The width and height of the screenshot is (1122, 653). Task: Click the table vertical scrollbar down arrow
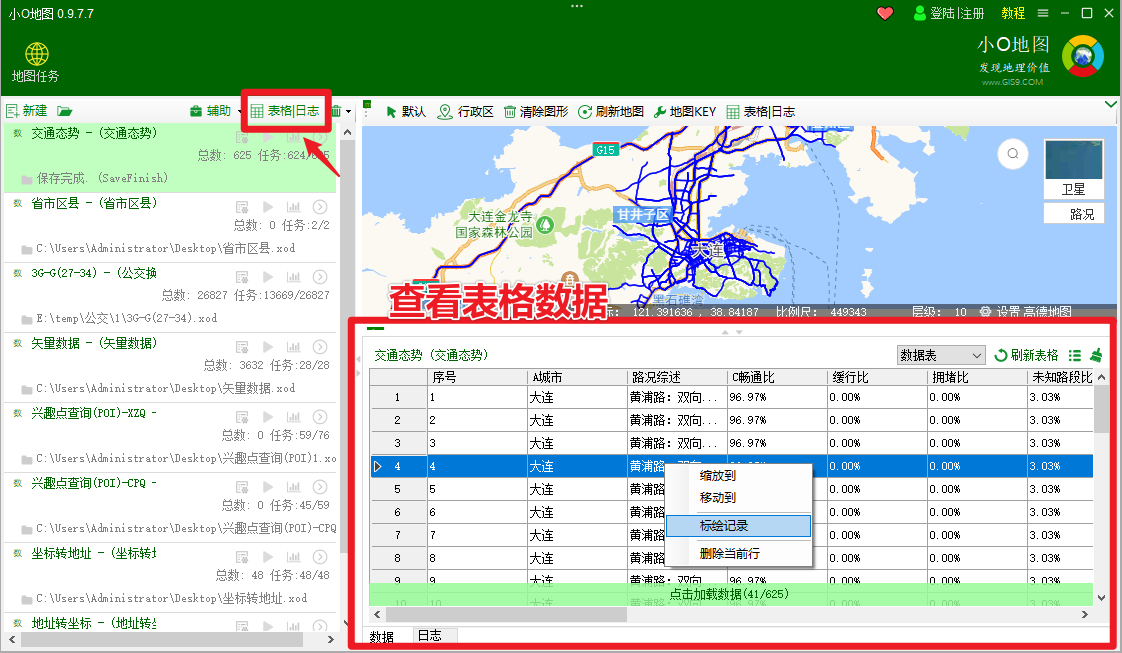pos(1101,597)
